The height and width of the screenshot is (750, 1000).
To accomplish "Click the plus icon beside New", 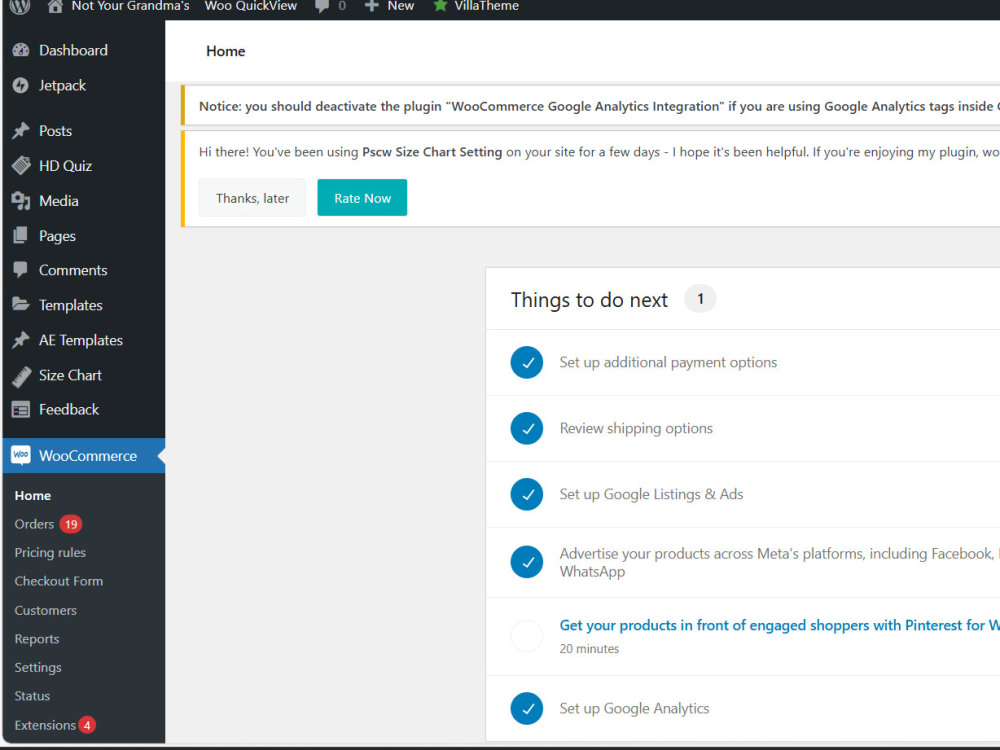I will pyautogui.click(x=372, y=6).
